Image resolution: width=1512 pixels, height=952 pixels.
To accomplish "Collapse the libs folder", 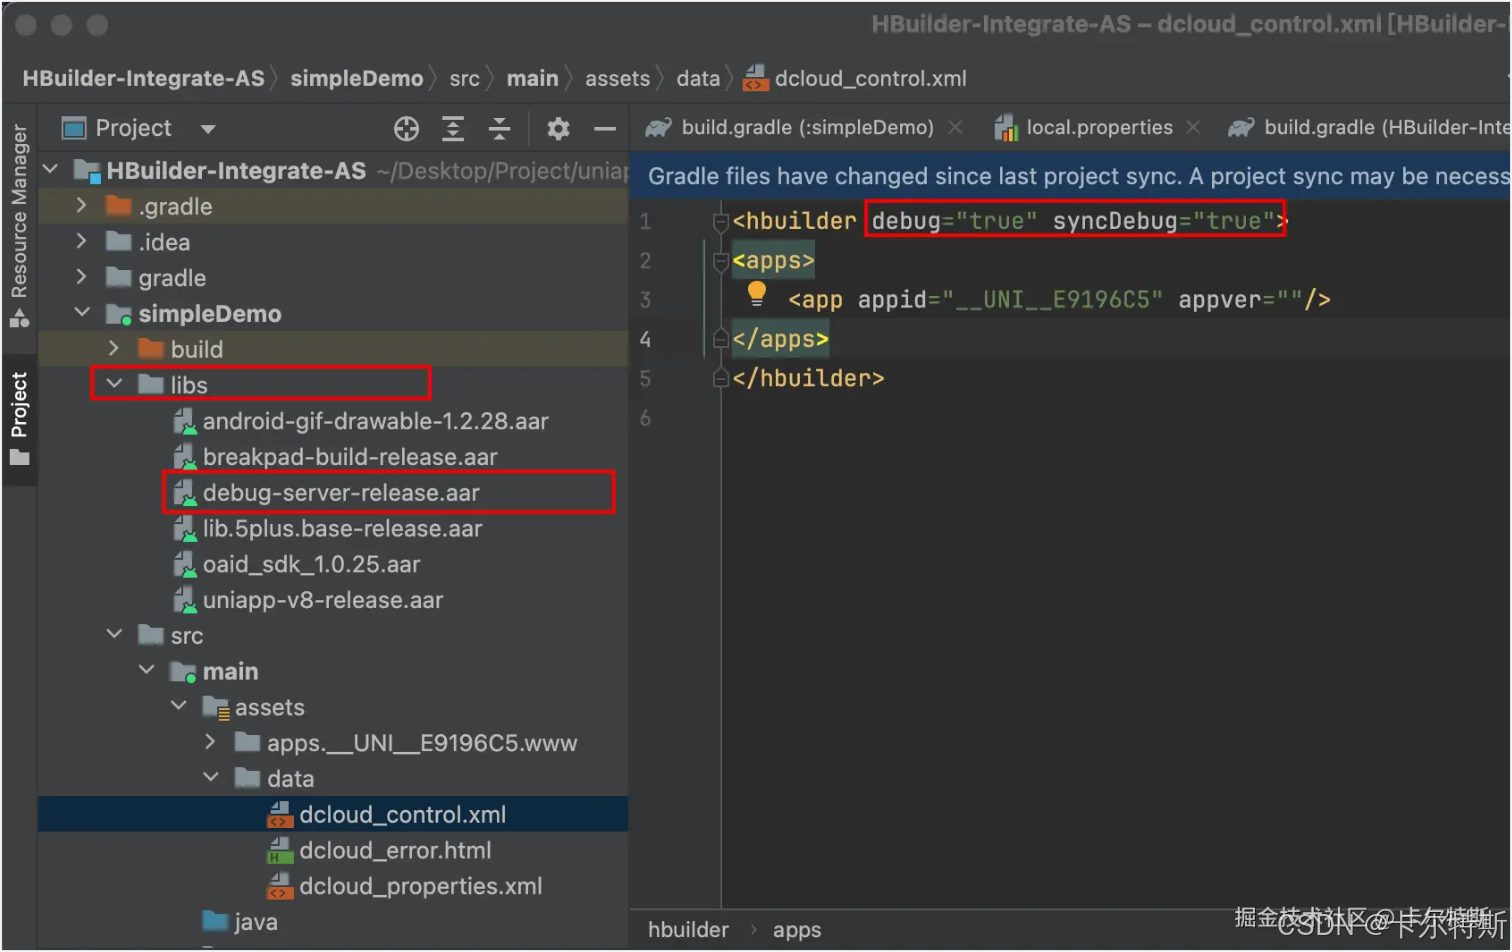I will (114, 384).
